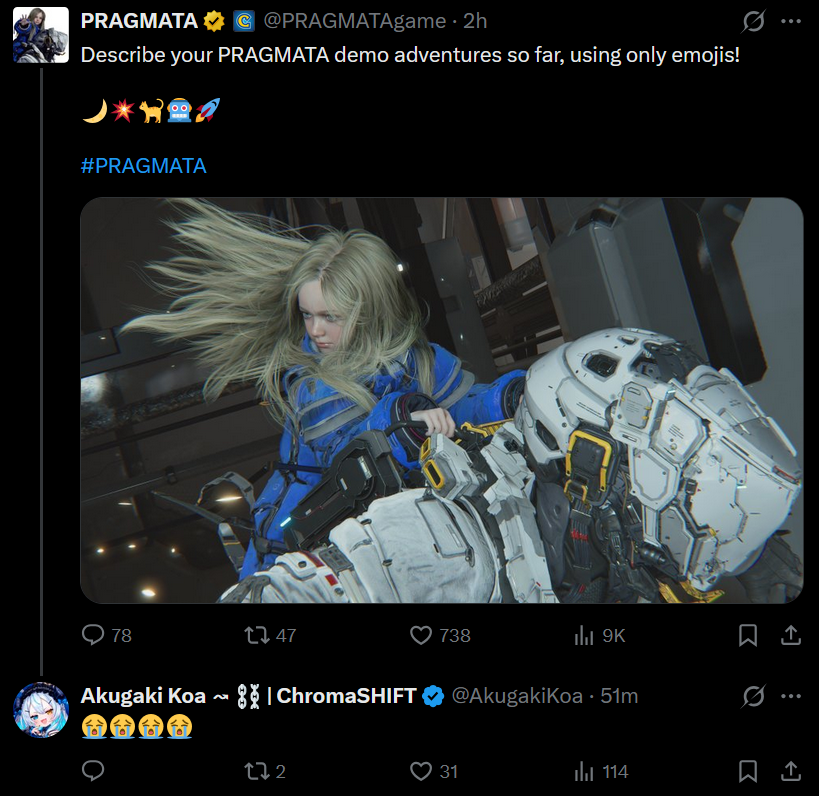Open reply on PRAGMATA post with 78 comments
The image size is (819, 796).
coord(107,635)
